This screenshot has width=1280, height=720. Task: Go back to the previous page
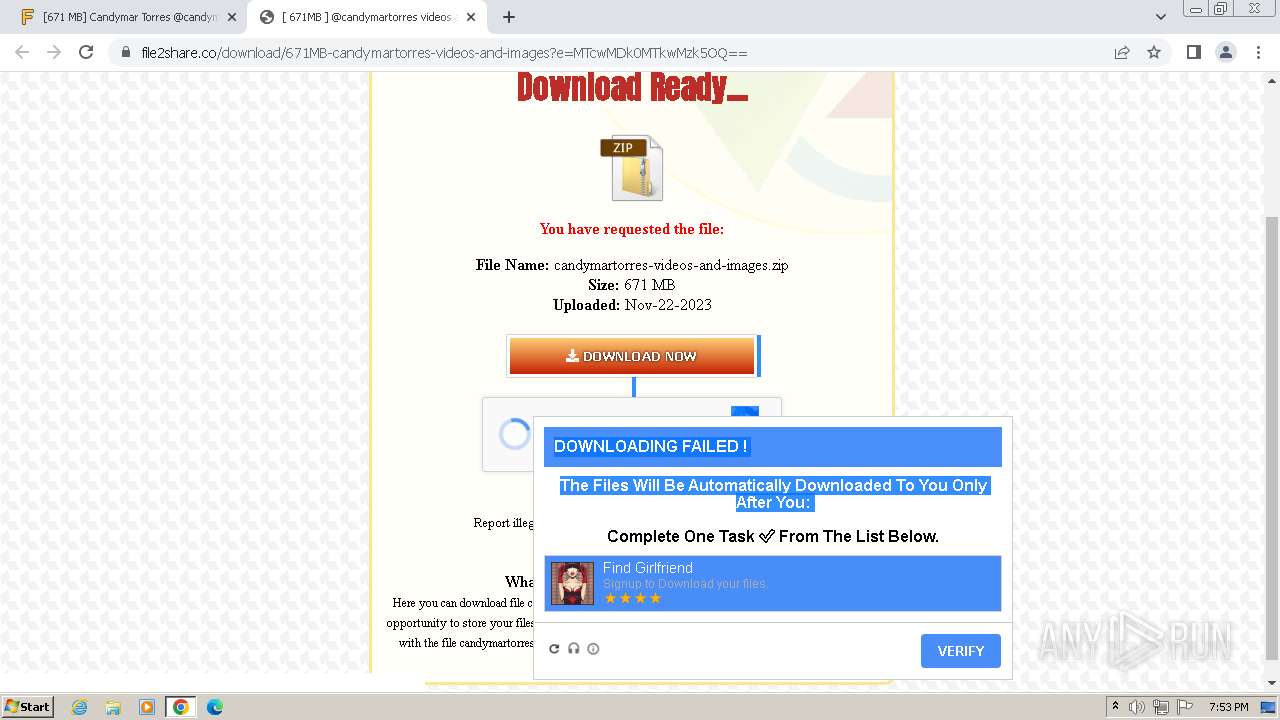[x=22, y=52]
